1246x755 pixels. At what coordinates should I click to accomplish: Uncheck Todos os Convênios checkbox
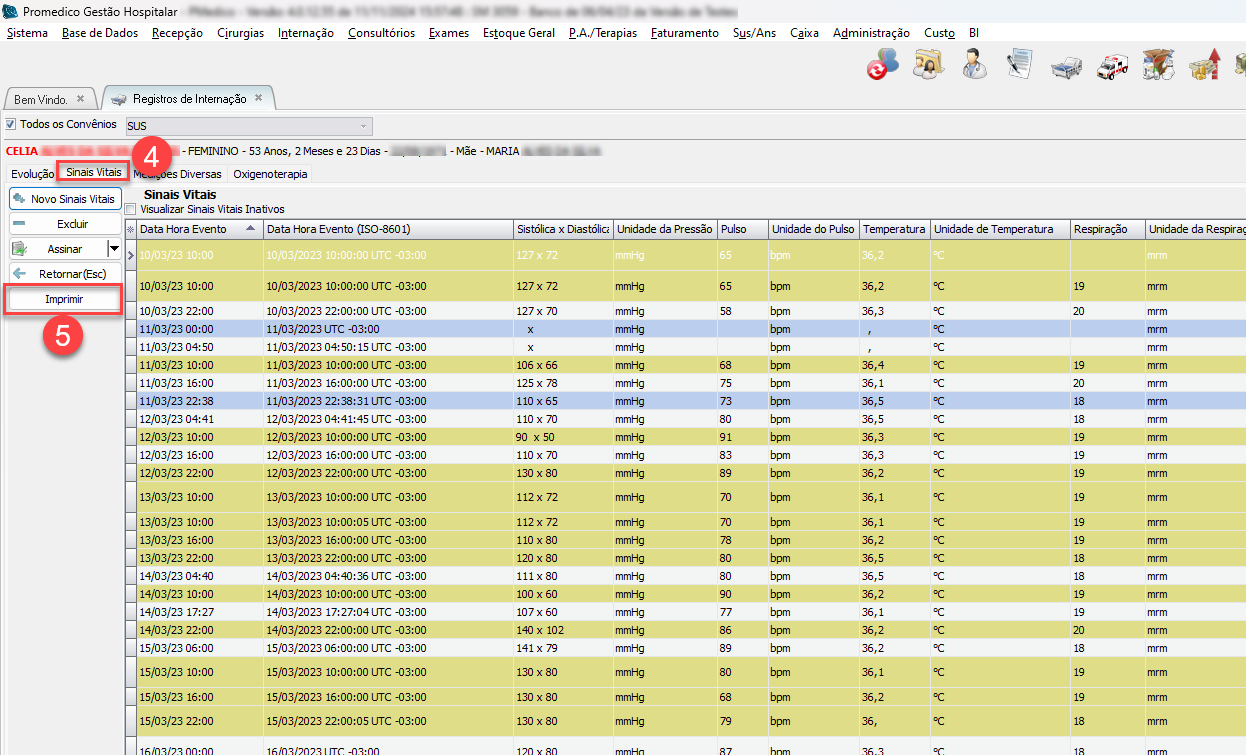11,125
